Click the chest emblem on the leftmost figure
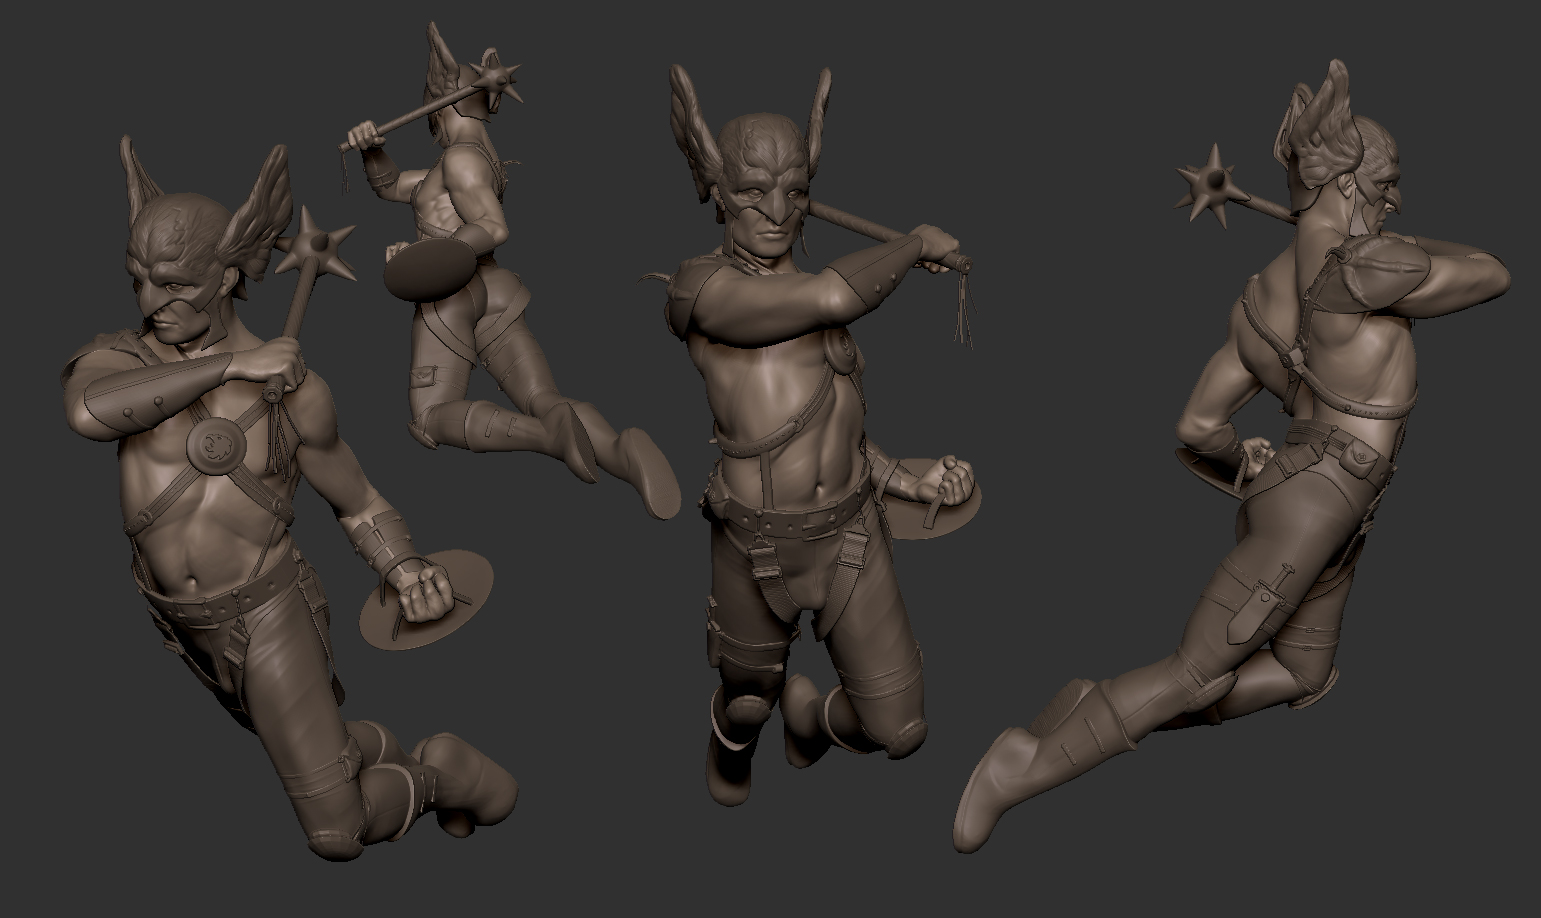This screenshot has width=1541, height=918. (x=215, y=445)
